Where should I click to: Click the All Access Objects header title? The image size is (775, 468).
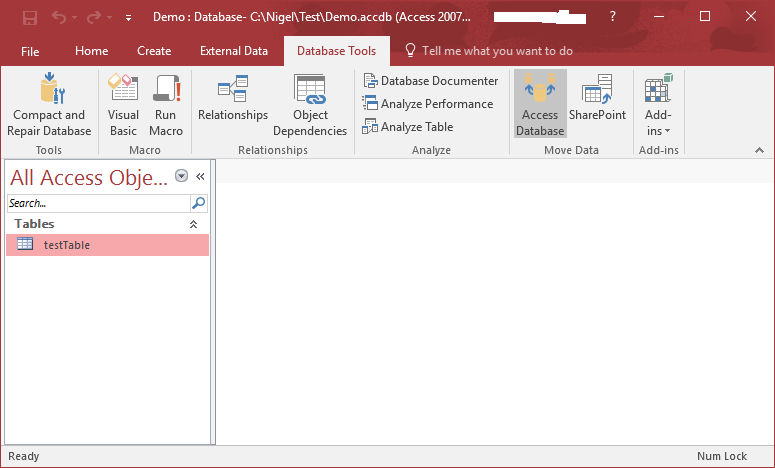click(89, 177)
